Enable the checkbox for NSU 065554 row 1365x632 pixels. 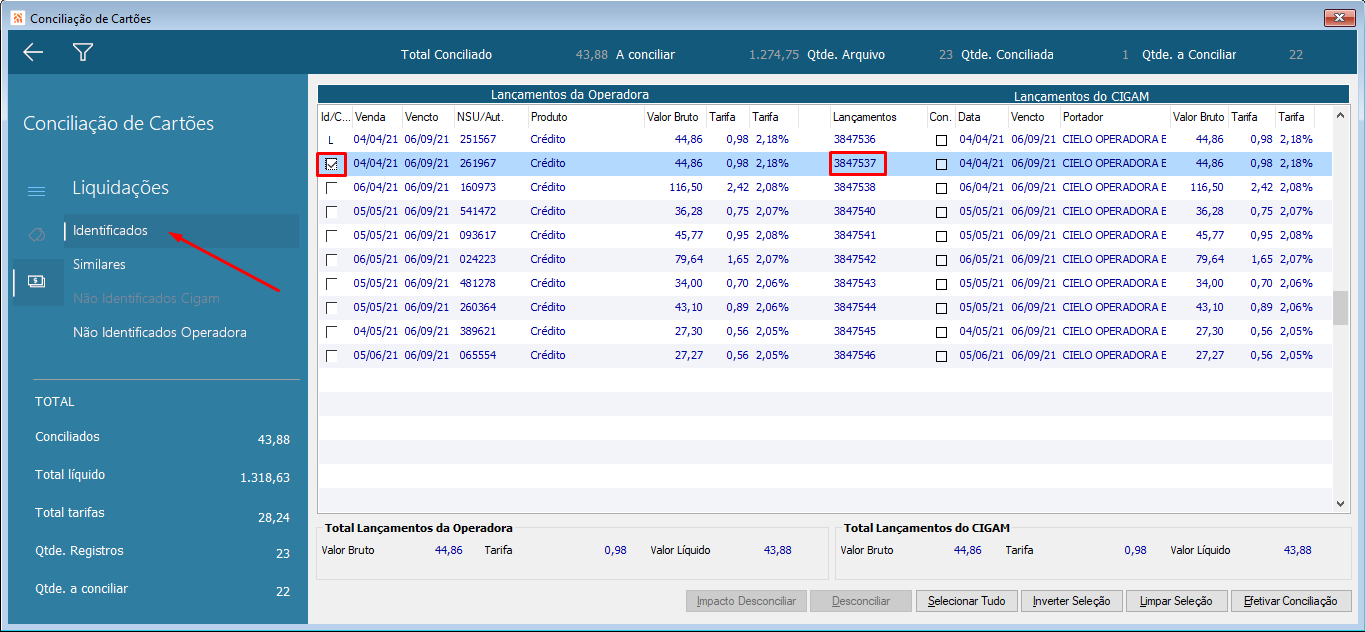[x=332, y=356]
